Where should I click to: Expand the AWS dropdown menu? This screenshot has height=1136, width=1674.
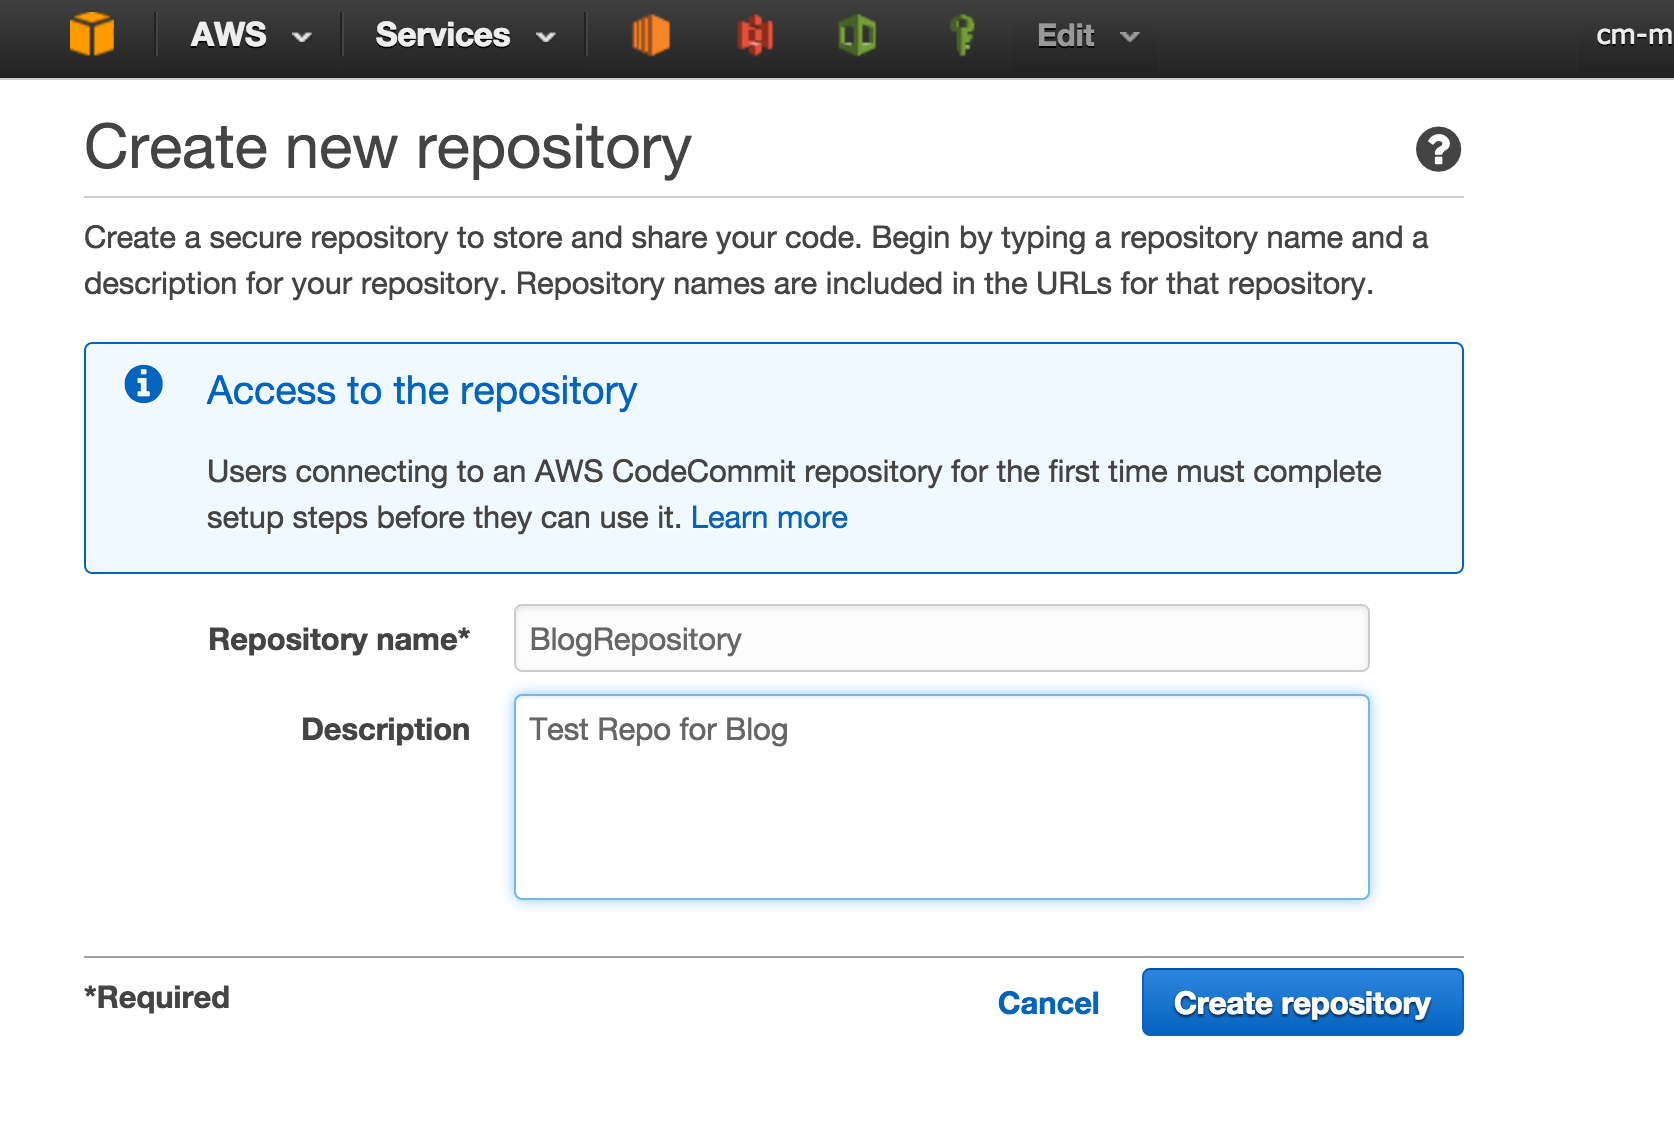coord(250,36)
